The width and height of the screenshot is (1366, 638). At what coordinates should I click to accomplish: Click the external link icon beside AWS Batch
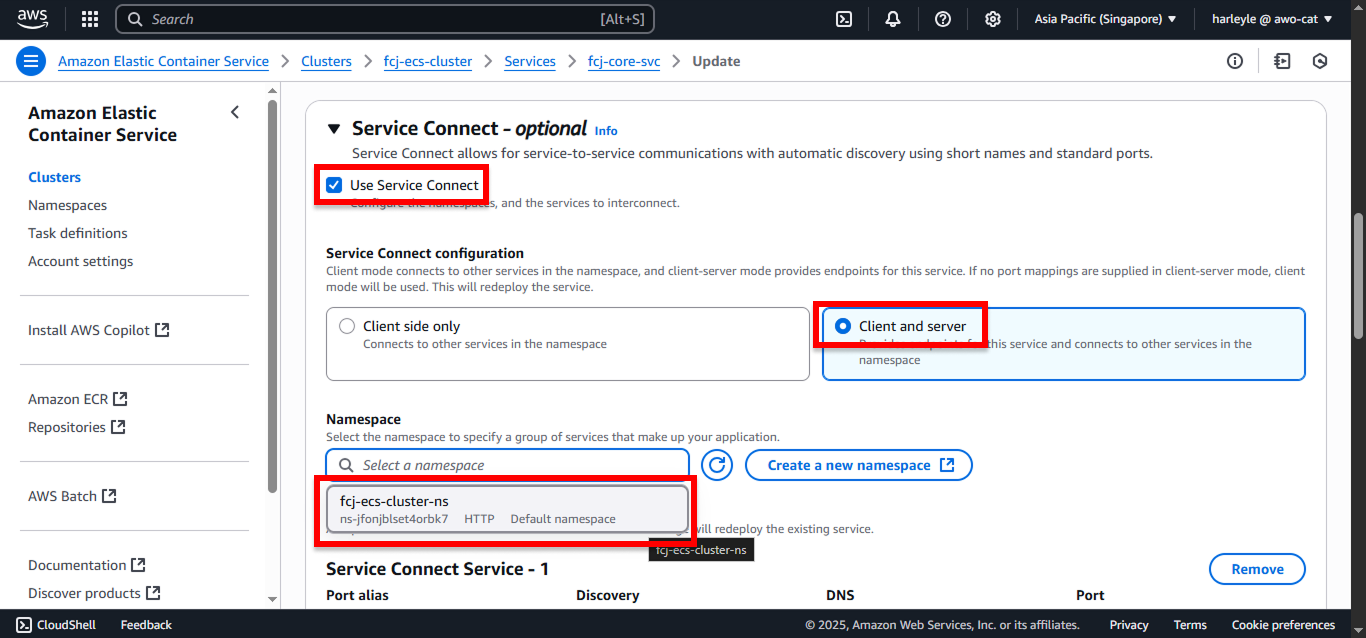110,496
